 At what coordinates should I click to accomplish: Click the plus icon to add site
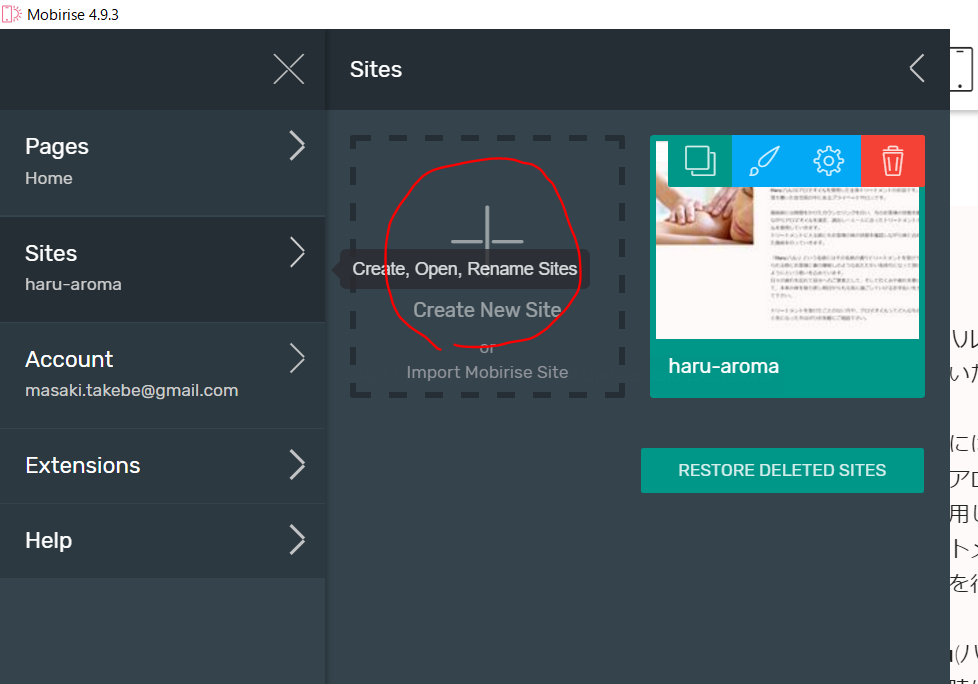(x=487, y=241)
